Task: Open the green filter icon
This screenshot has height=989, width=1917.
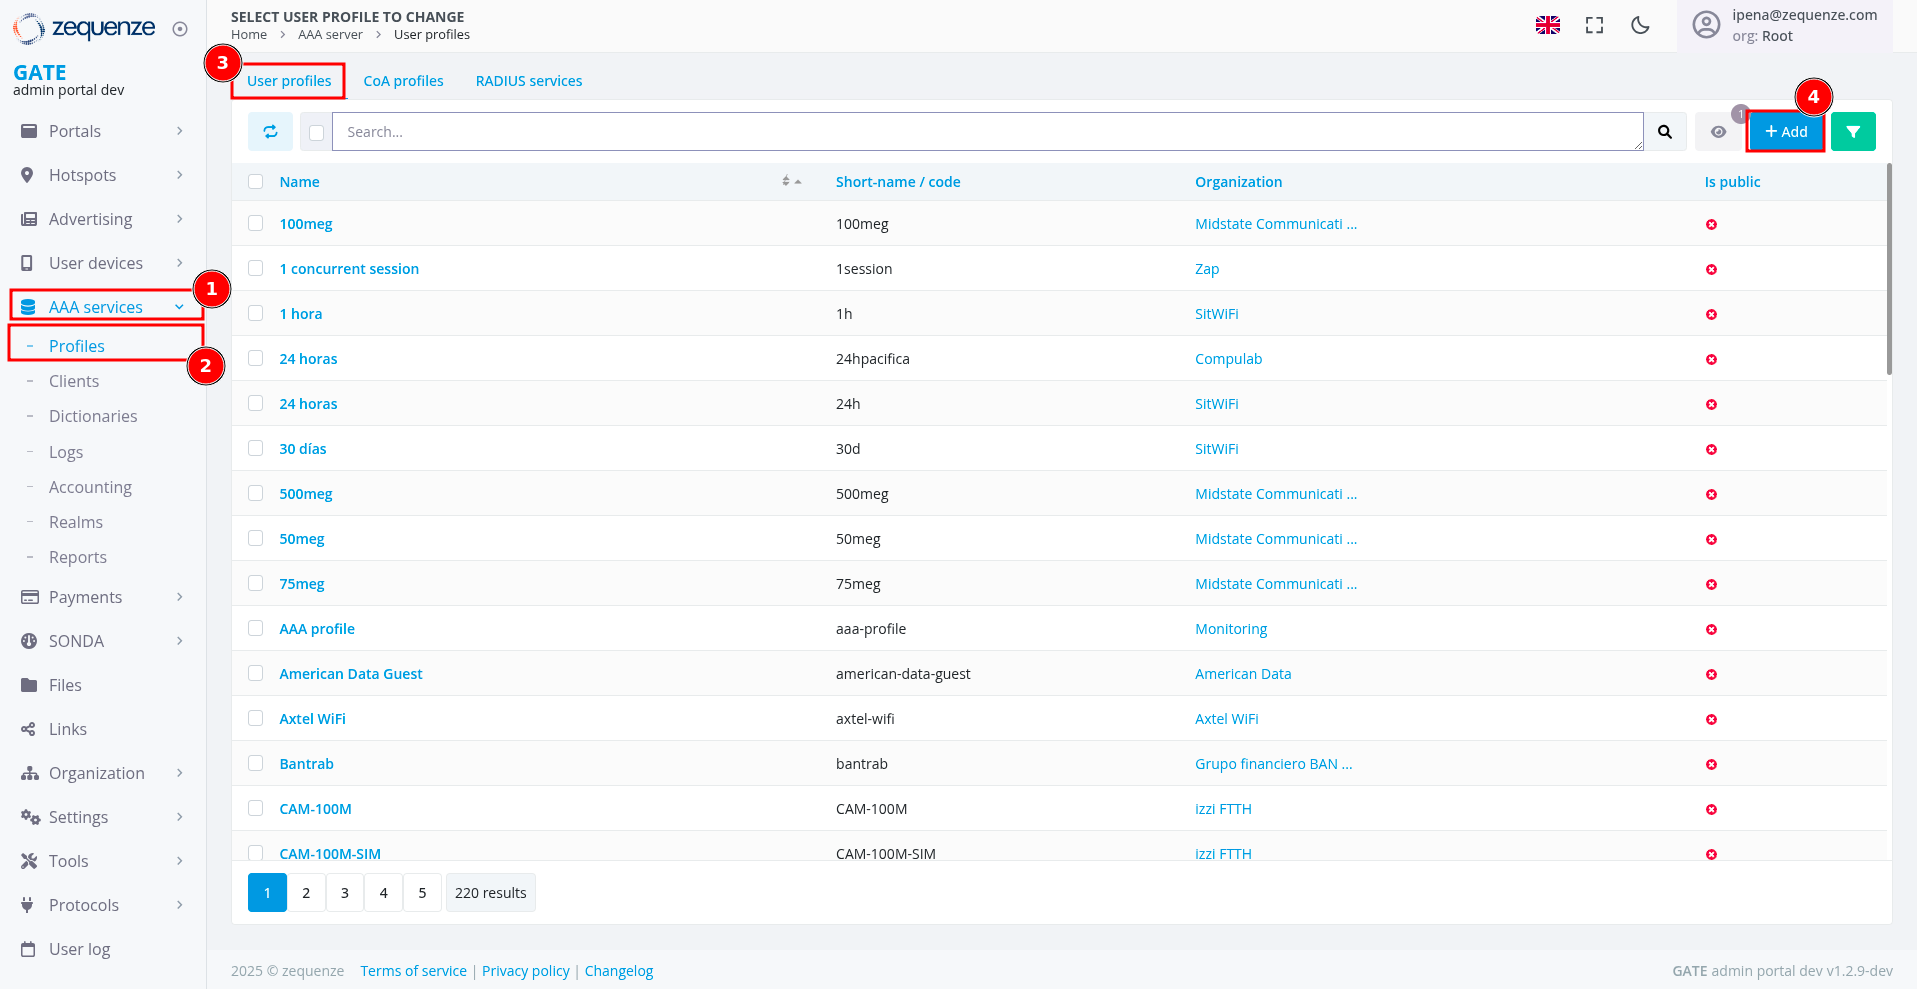Action: 1853,132
